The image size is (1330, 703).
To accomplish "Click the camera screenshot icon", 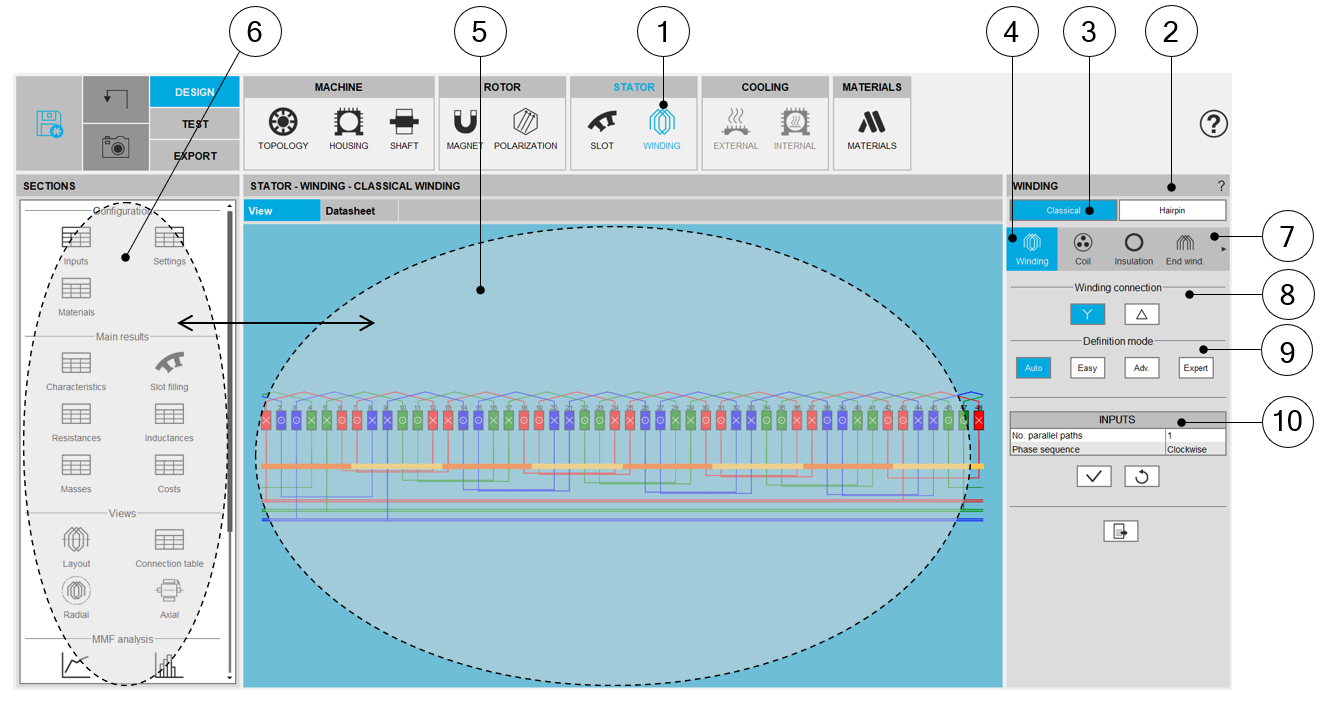I will (116, 148).
